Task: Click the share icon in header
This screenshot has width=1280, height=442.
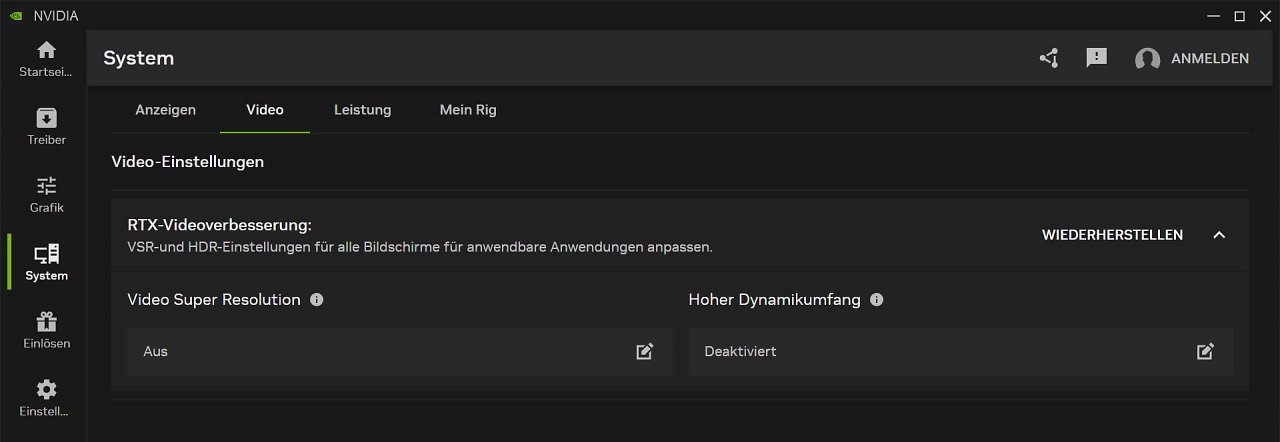Action: (1049, 58)
